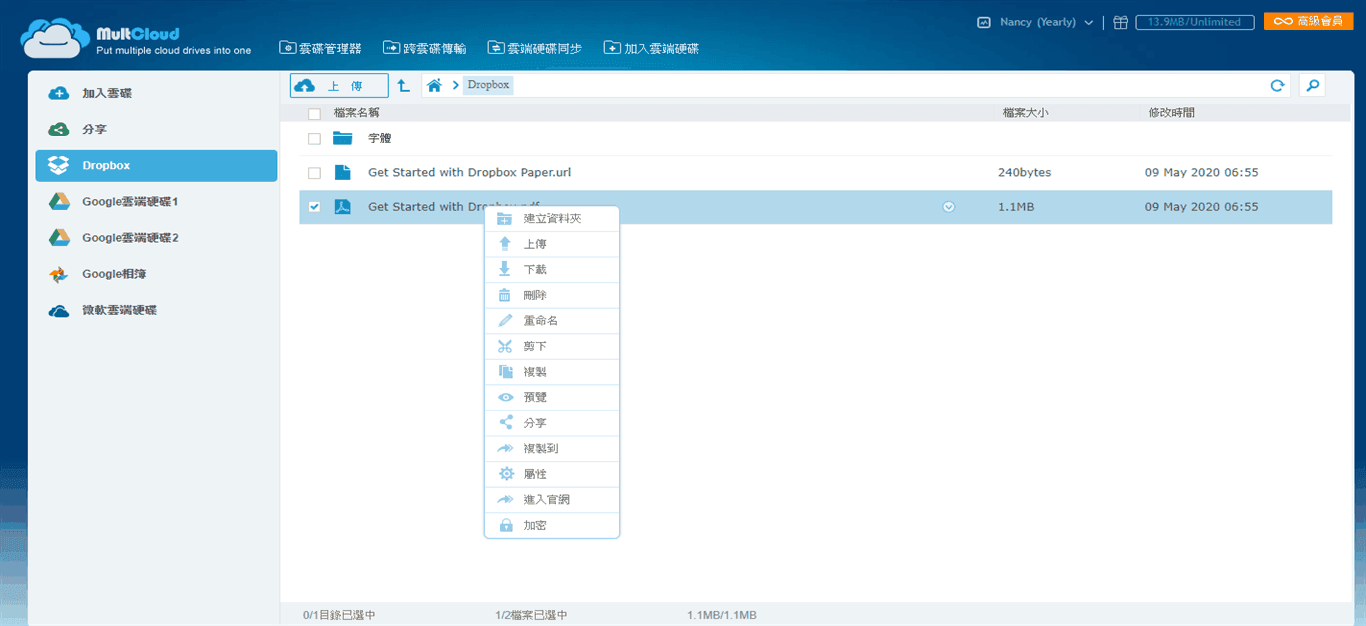Click the MultCloud cloud logo
The height and width of the screenshot is (626, 1366).
coord(56,40)
